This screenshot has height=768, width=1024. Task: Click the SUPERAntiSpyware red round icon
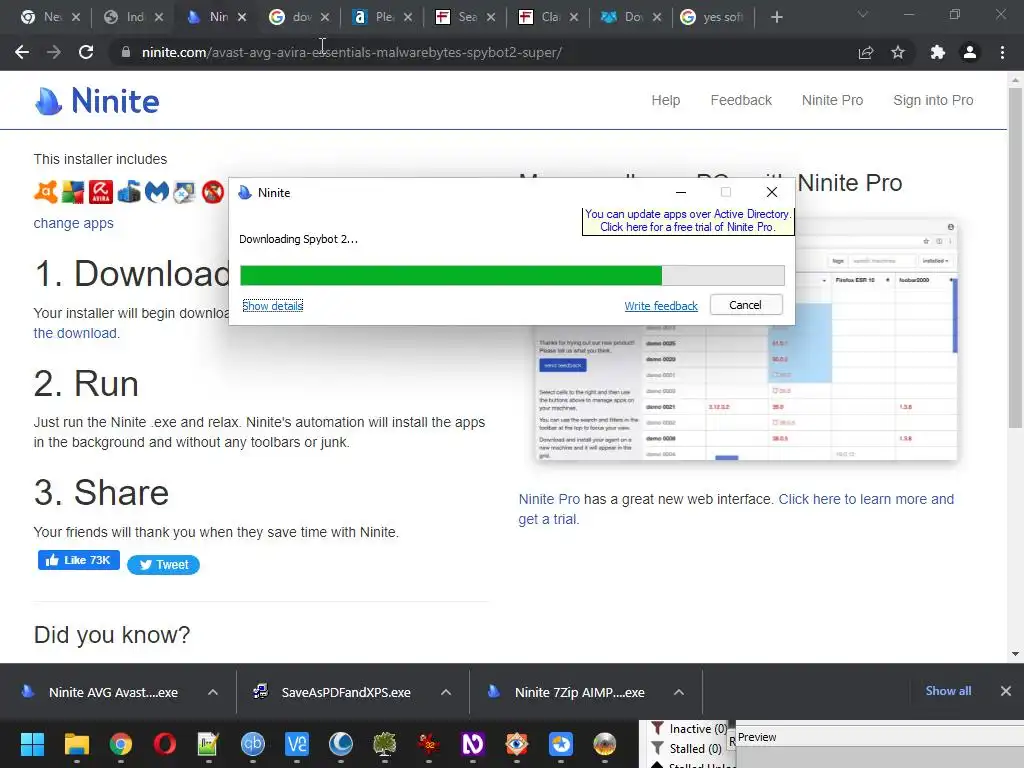pyautogui.click(x=213, y=192)
